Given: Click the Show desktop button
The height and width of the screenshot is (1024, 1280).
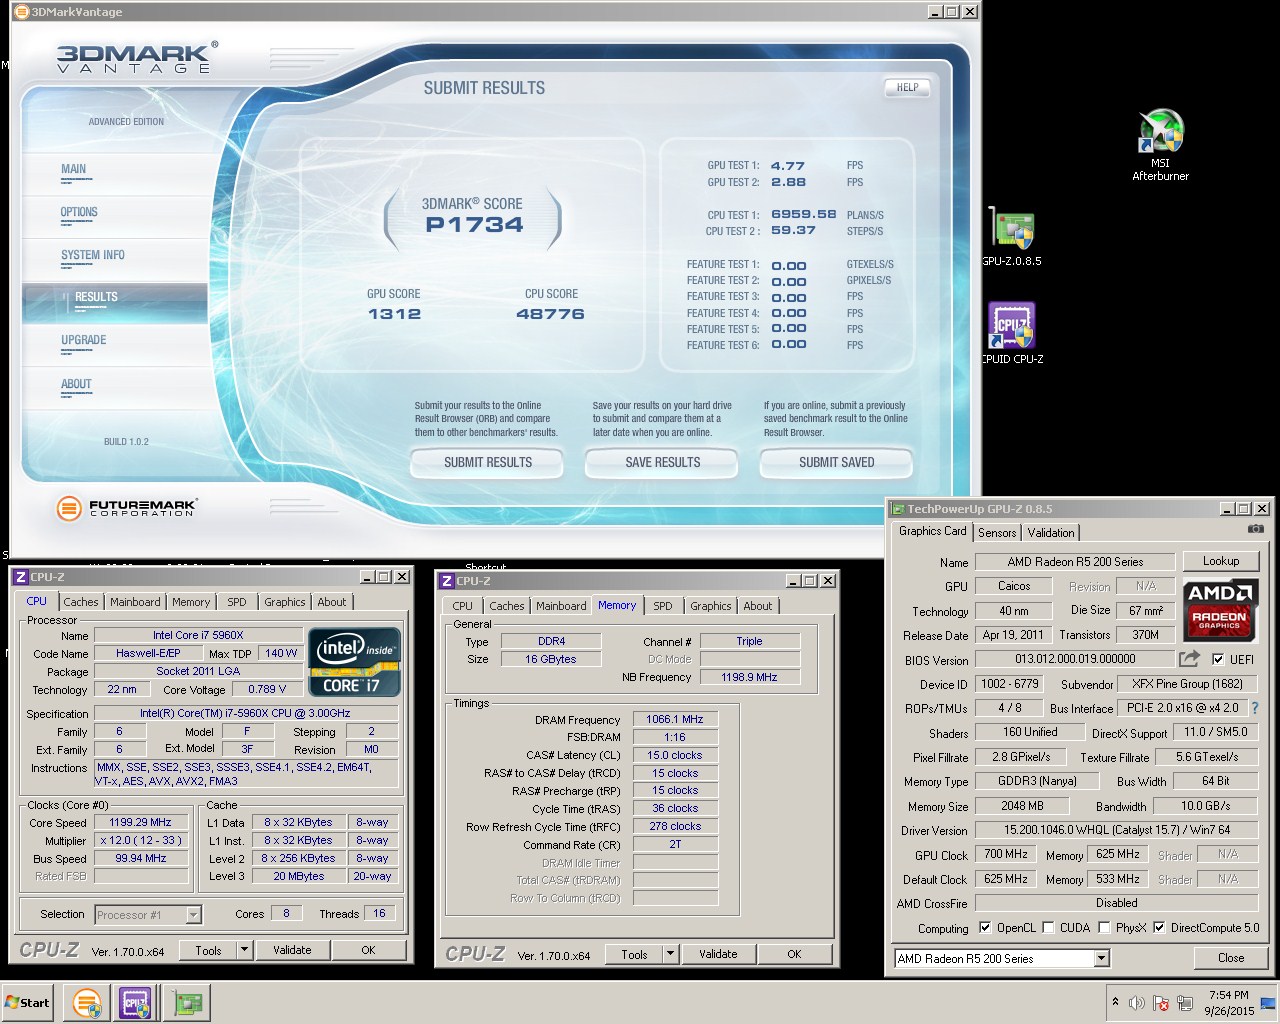Looking at the screenshot, I should click(1268, 1002).
